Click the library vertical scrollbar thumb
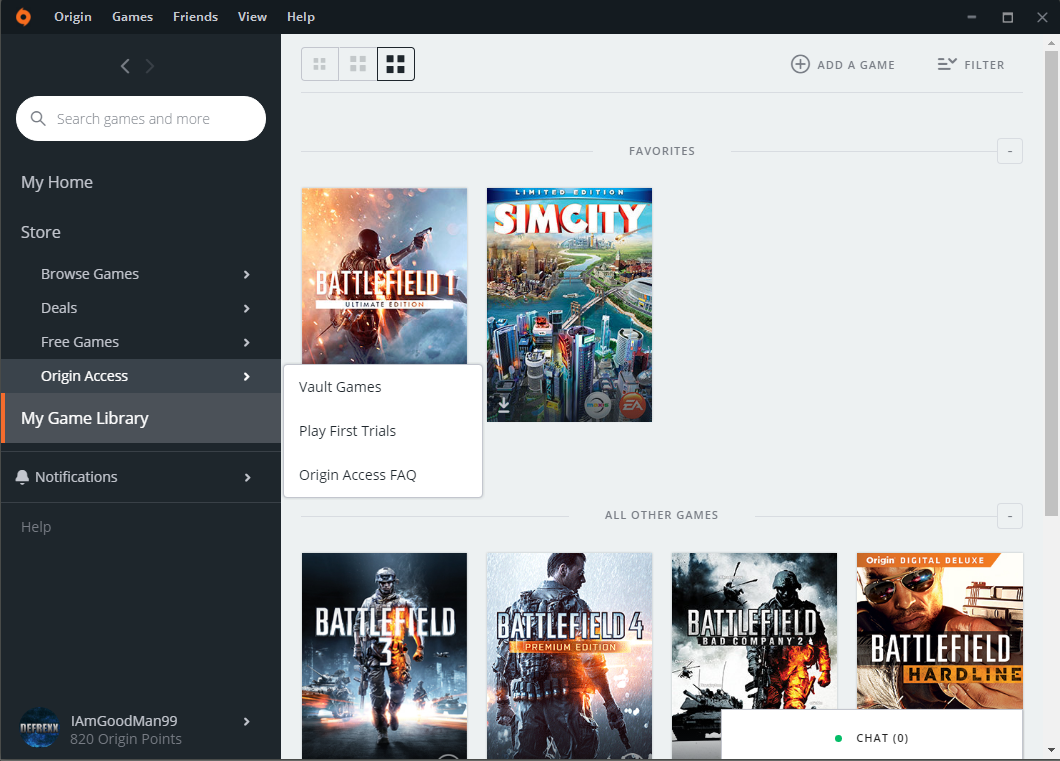Image resolution: width=1060 pixels, height=761 pixels. coord(1051,283)
